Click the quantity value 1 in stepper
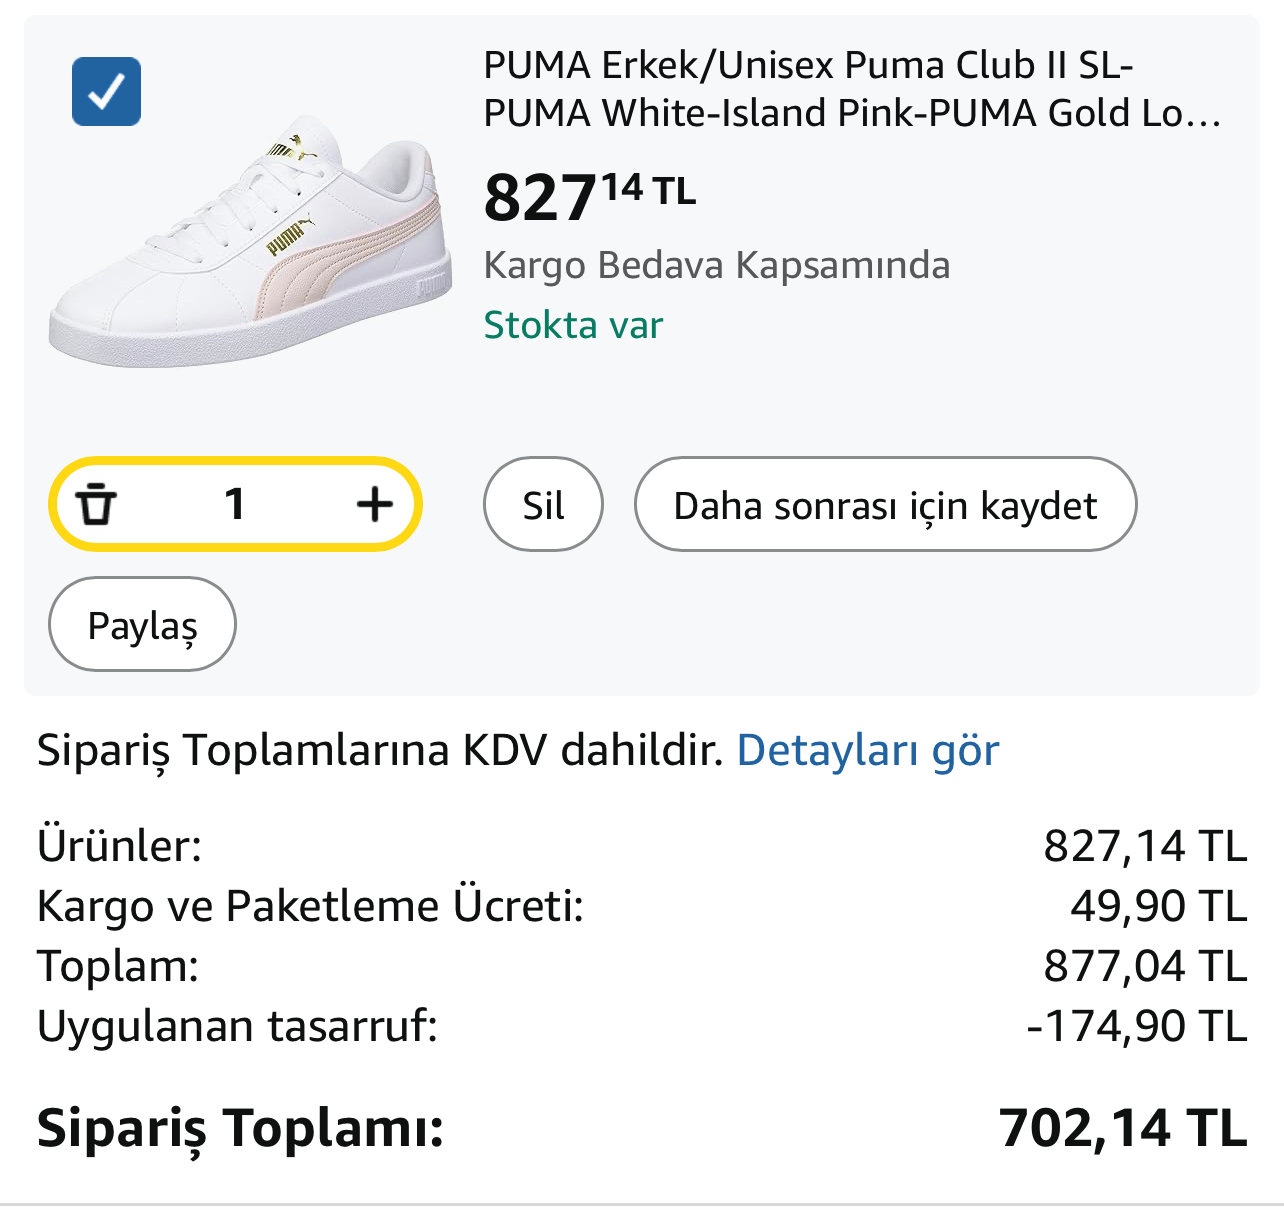The height and width of the screenshot is (1217, 1284). (x=235, y=504)
